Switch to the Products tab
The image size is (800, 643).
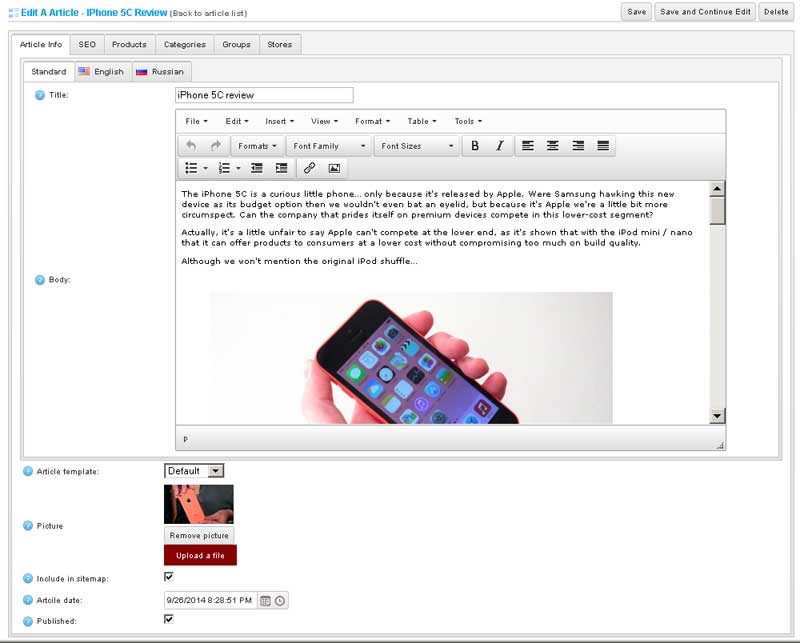(x=129, y=44)
